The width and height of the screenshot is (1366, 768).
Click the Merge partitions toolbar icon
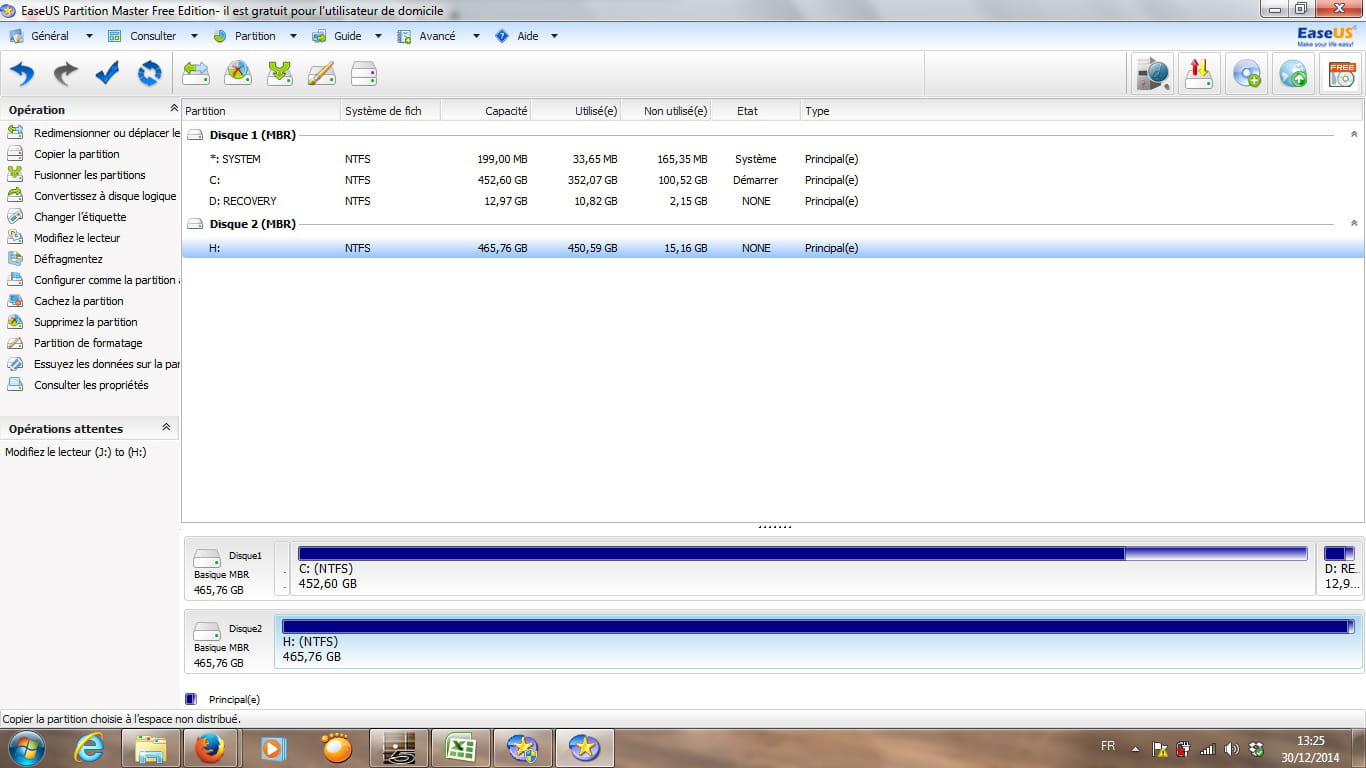(x=280, y=74)
